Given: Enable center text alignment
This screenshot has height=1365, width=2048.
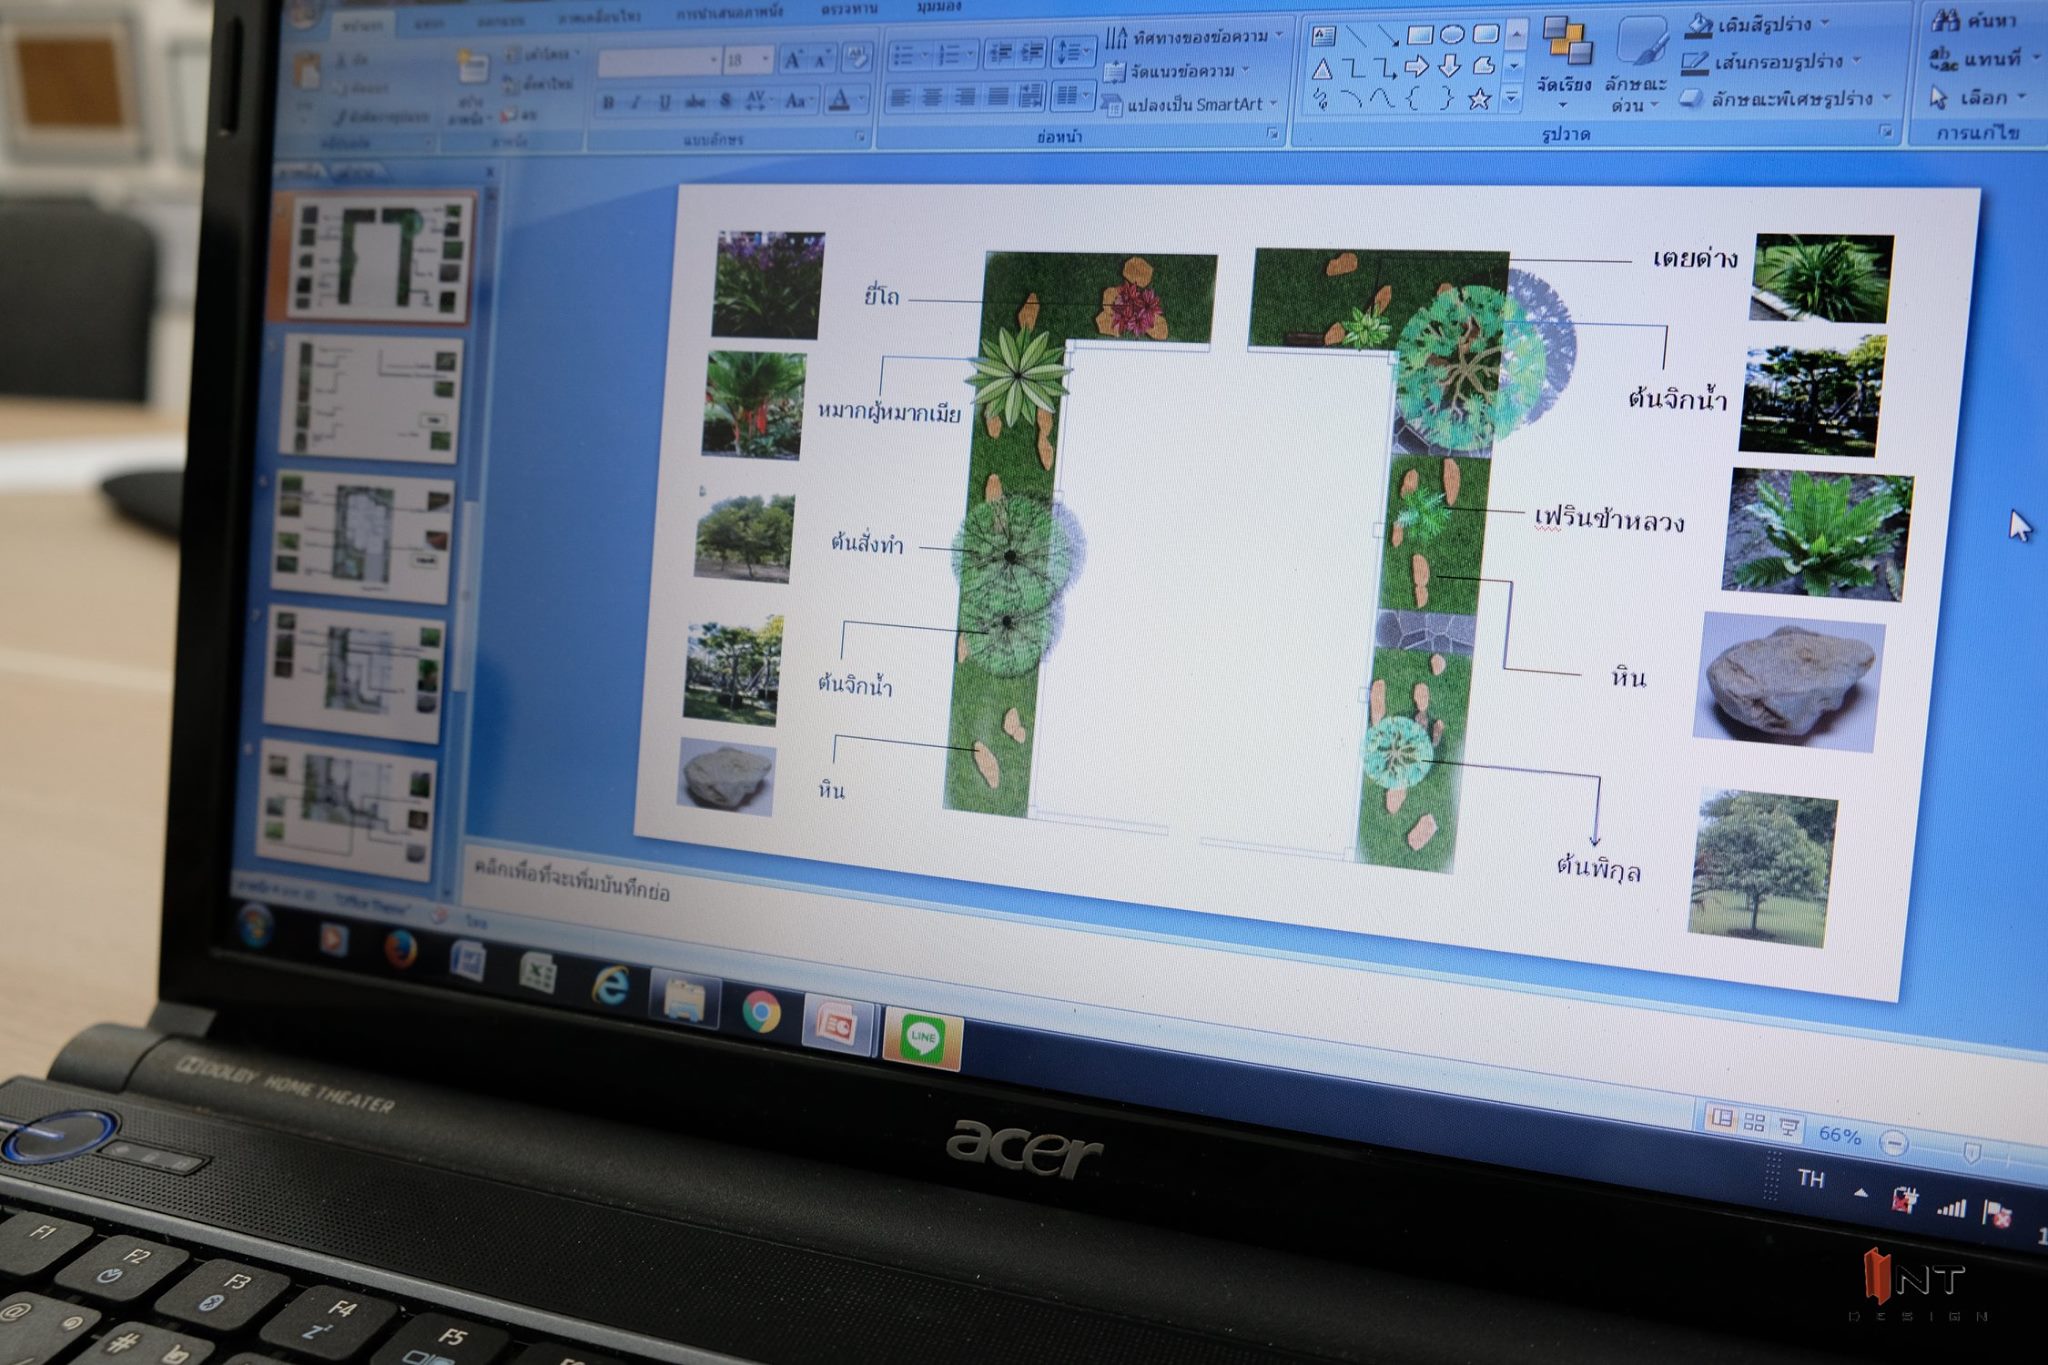Looking at the screenshot, I should tap(932, 97).
